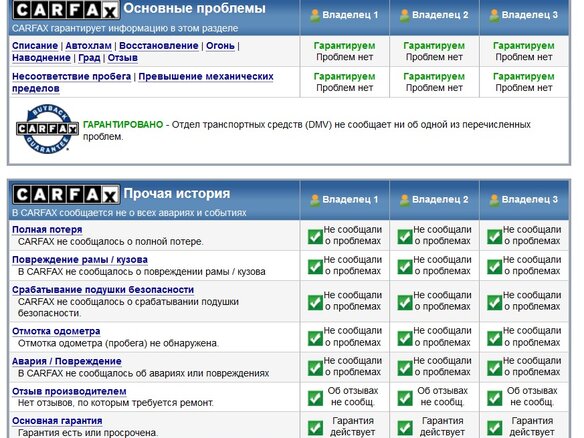Click the Прочая история section title
This screenshot has width=584, height=438.
(x=177, y=194)
